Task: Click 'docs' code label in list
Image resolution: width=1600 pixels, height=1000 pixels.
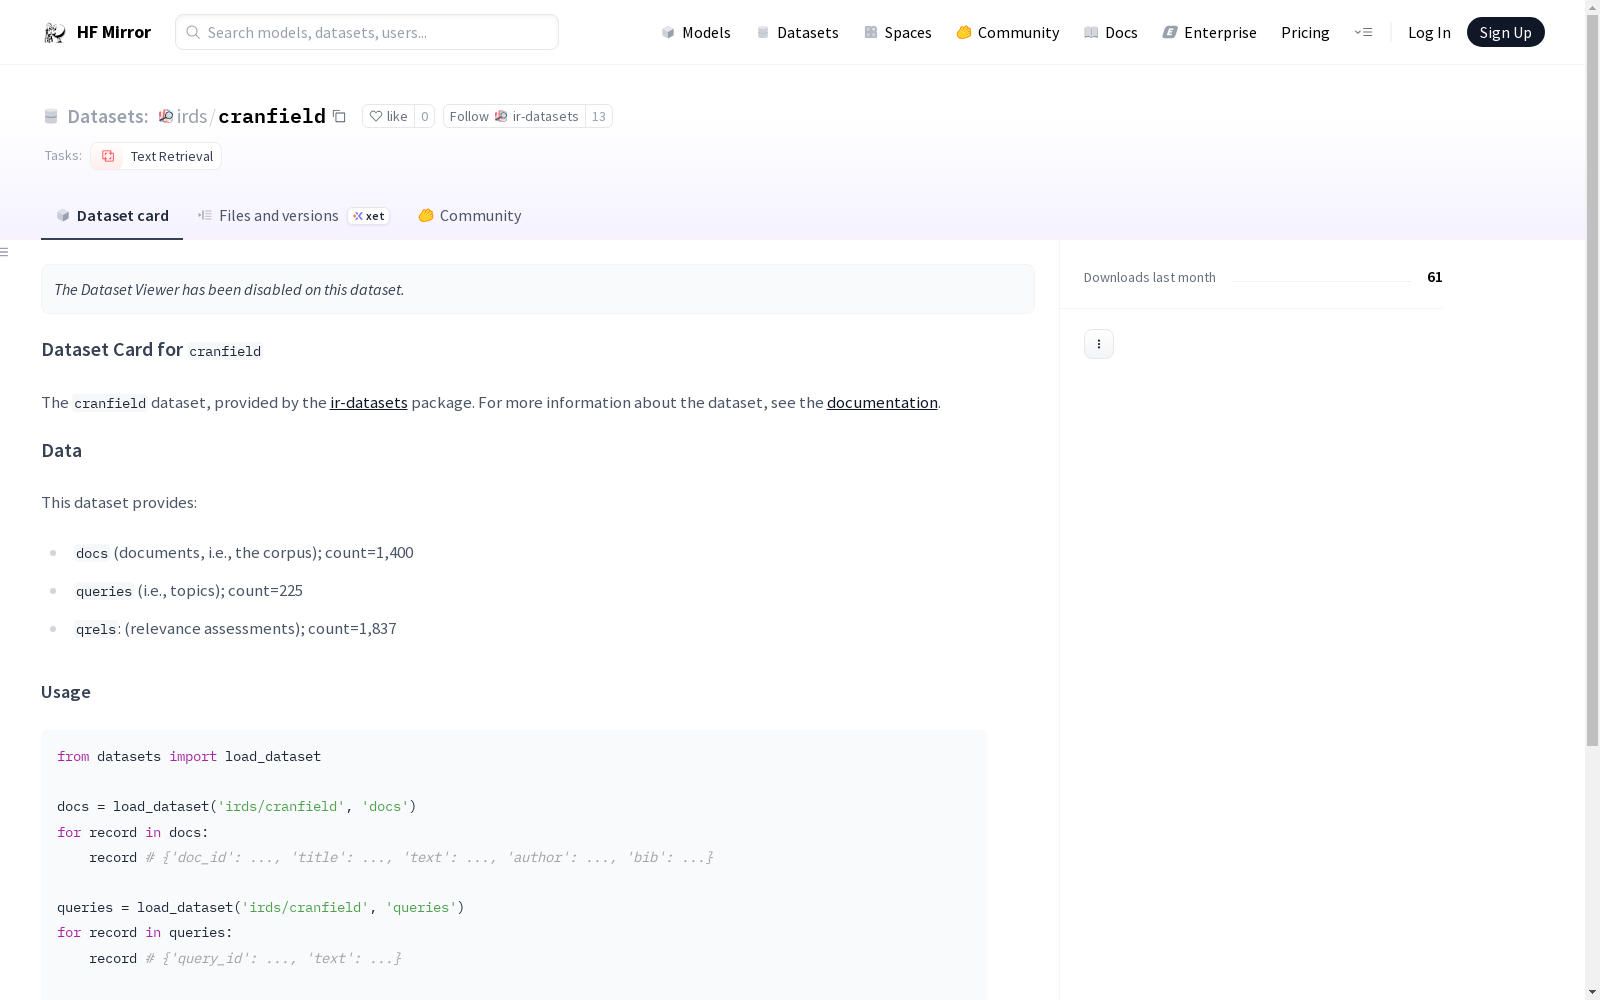Action: (92, 553)
